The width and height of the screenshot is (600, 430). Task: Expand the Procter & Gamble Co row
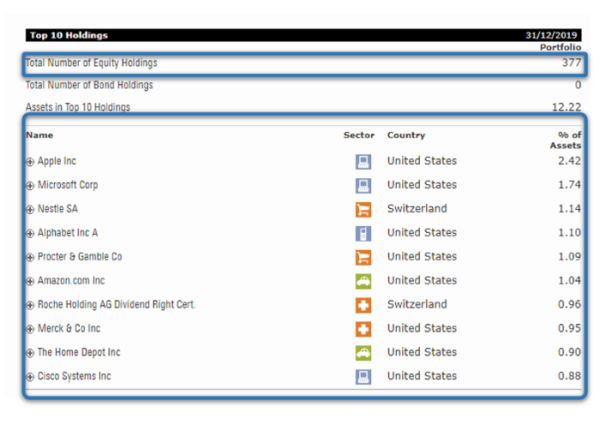30,257
